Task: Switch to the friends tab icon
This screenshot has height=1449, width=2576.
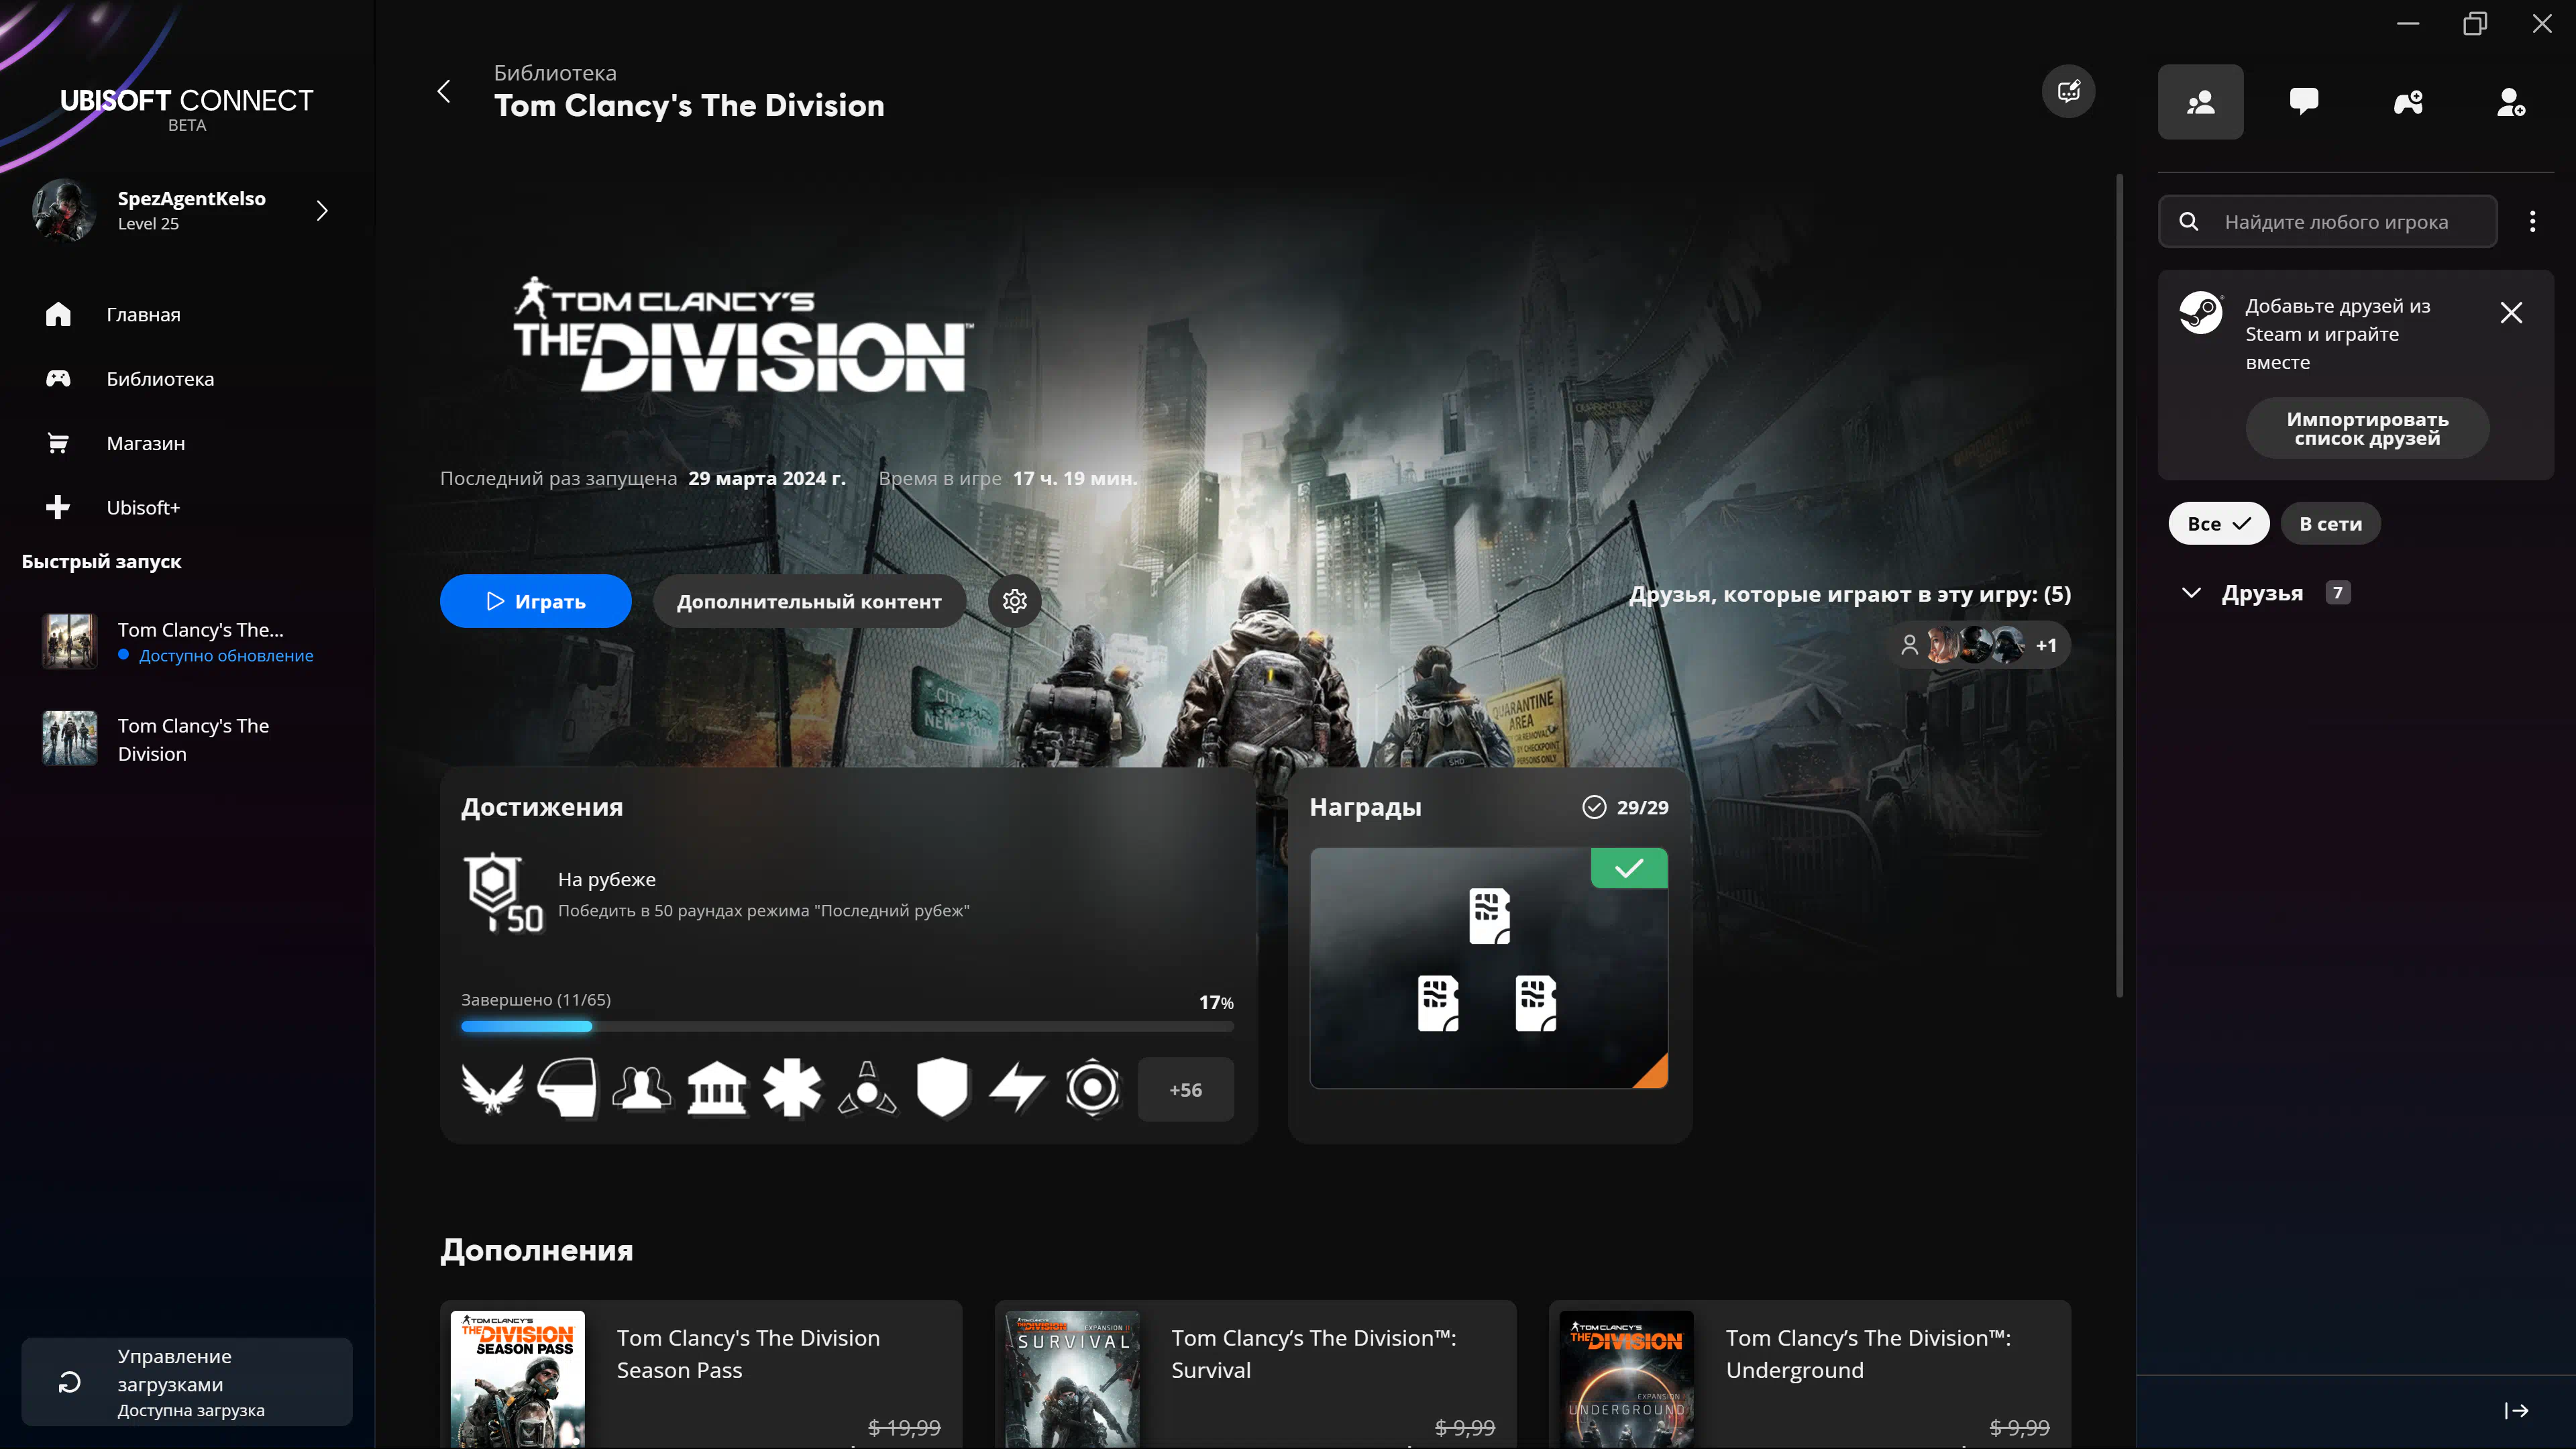Action: 2200,102
